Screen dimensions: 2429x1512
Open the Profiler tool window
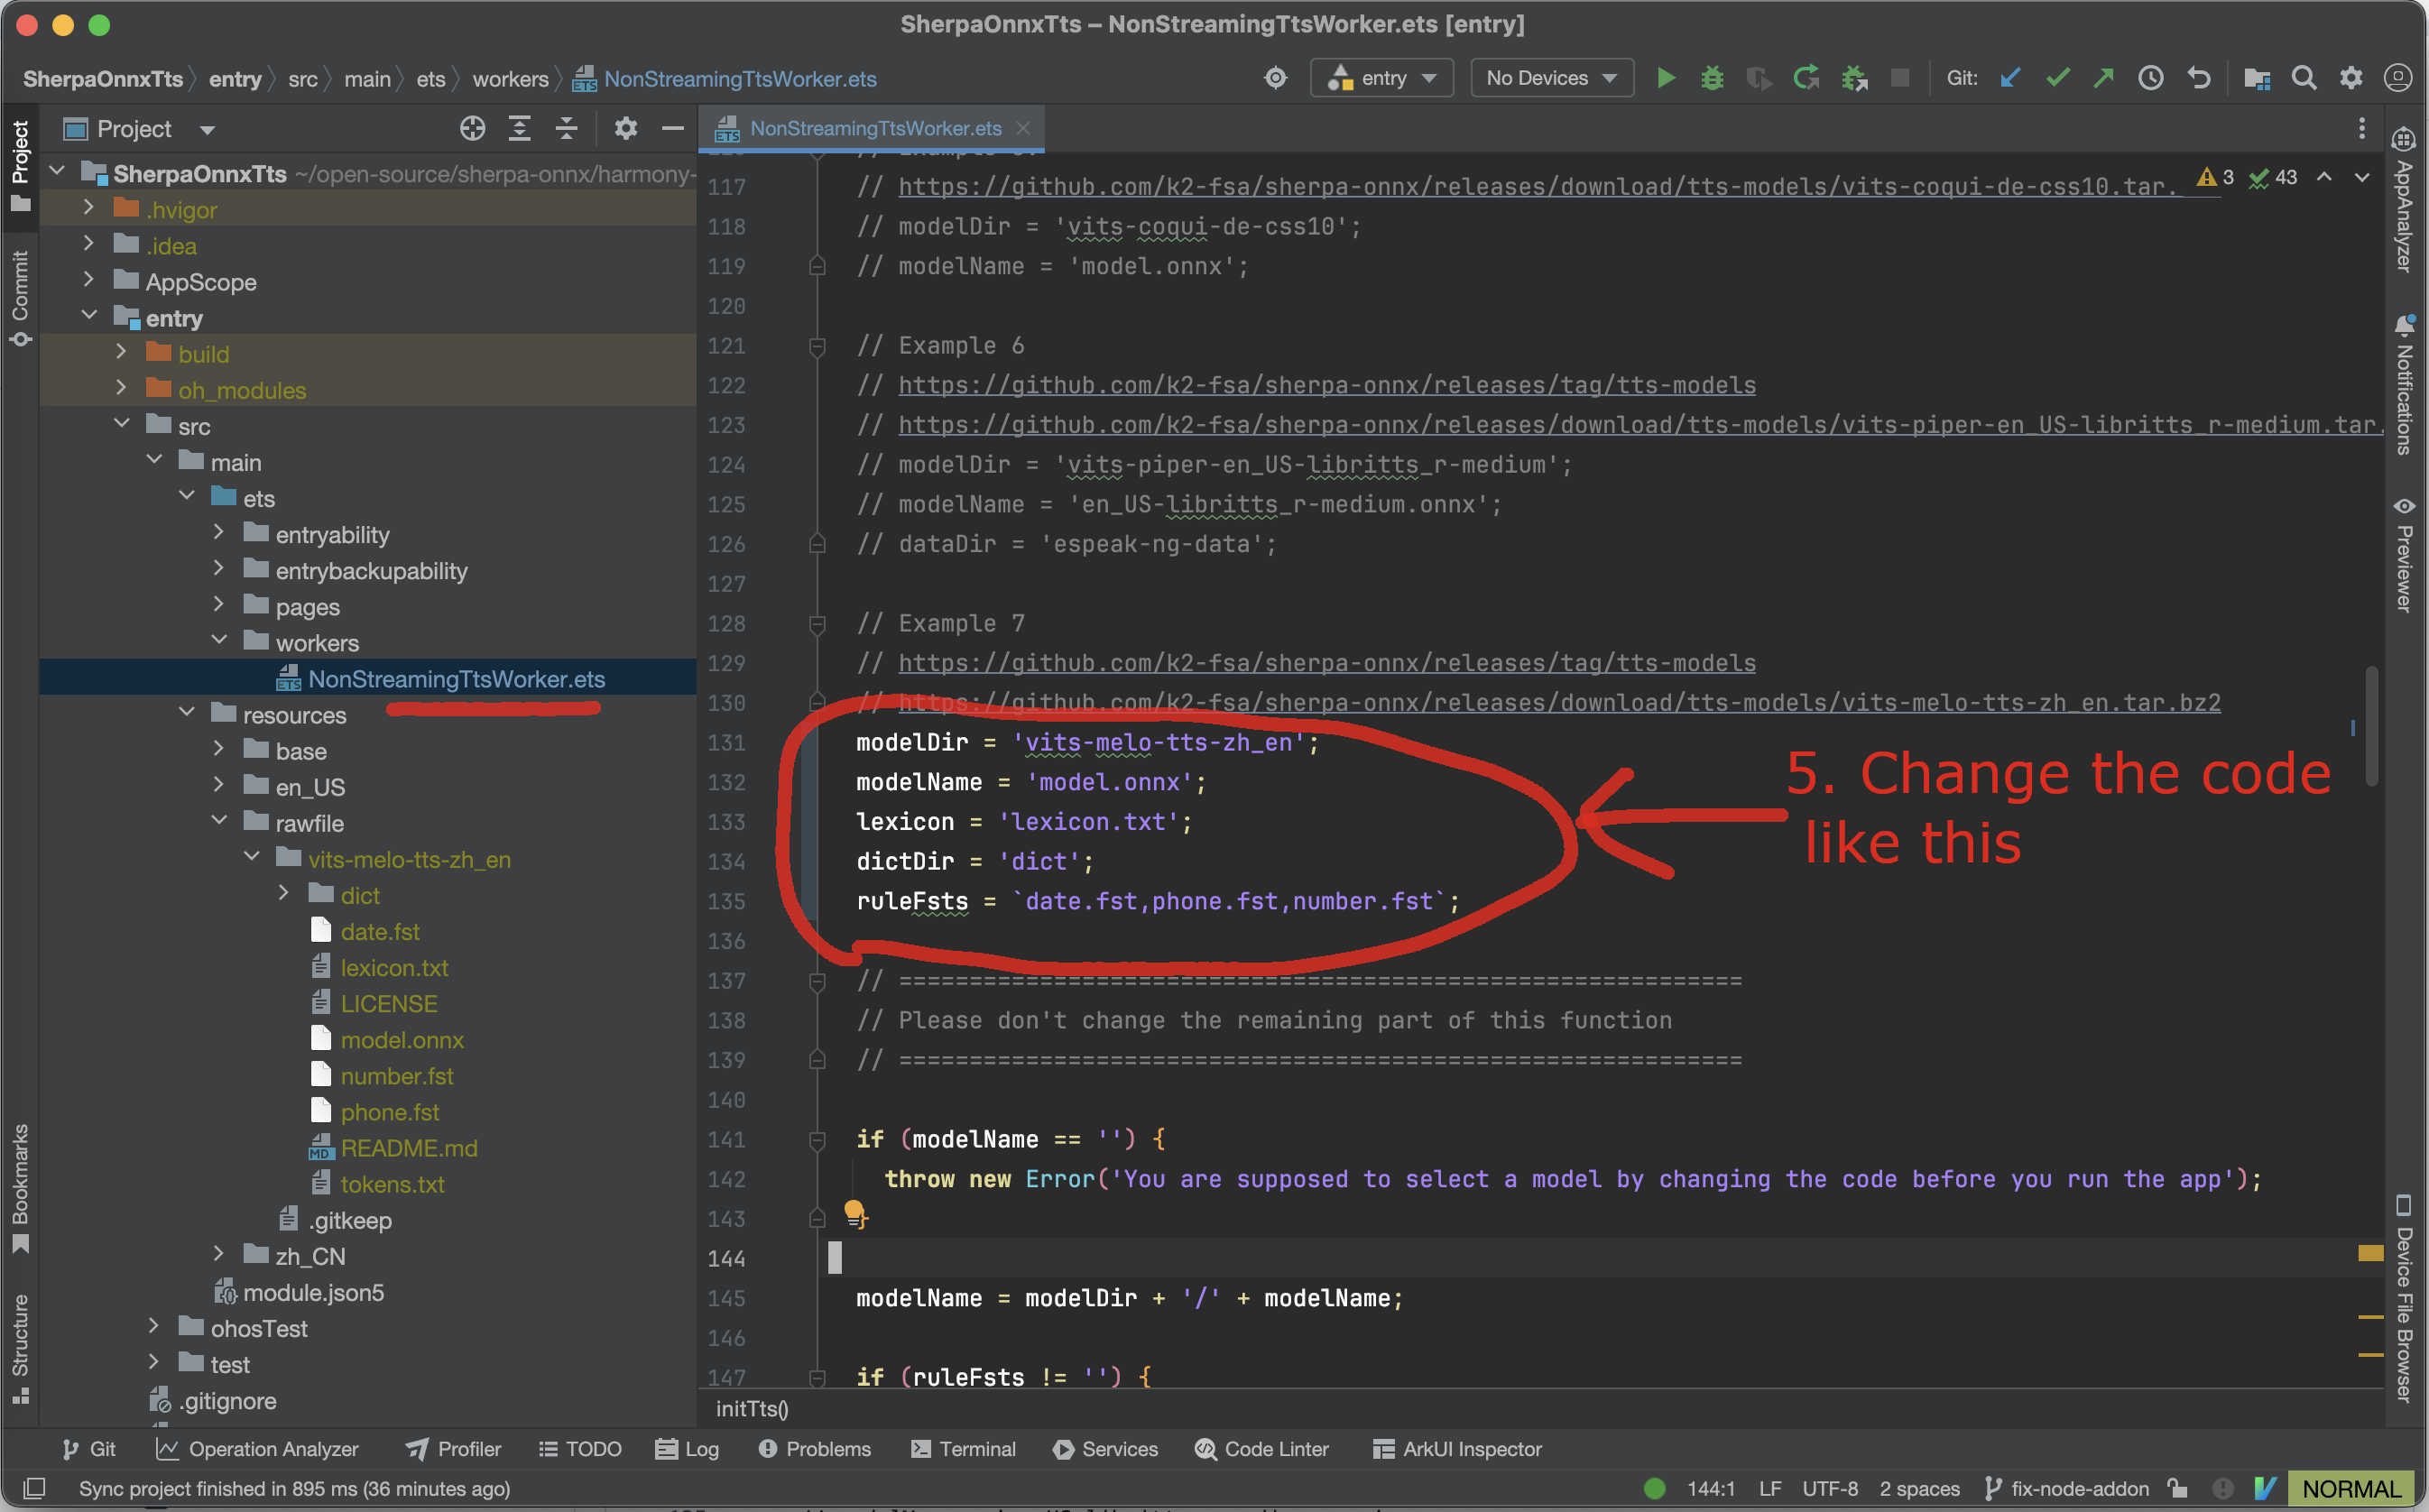point(454,1449)
